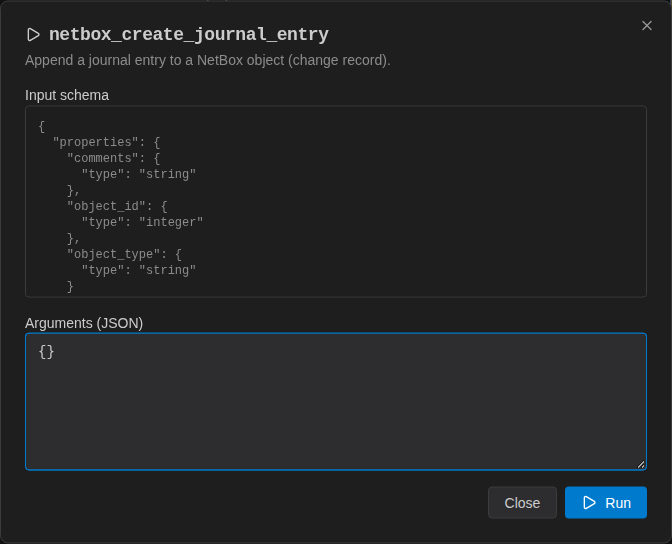Image resolution: width=672 pixels, height=544 pixels.
Task: Click the play icon beside netbox_create_journal_entry title
Action: point(33,35)
